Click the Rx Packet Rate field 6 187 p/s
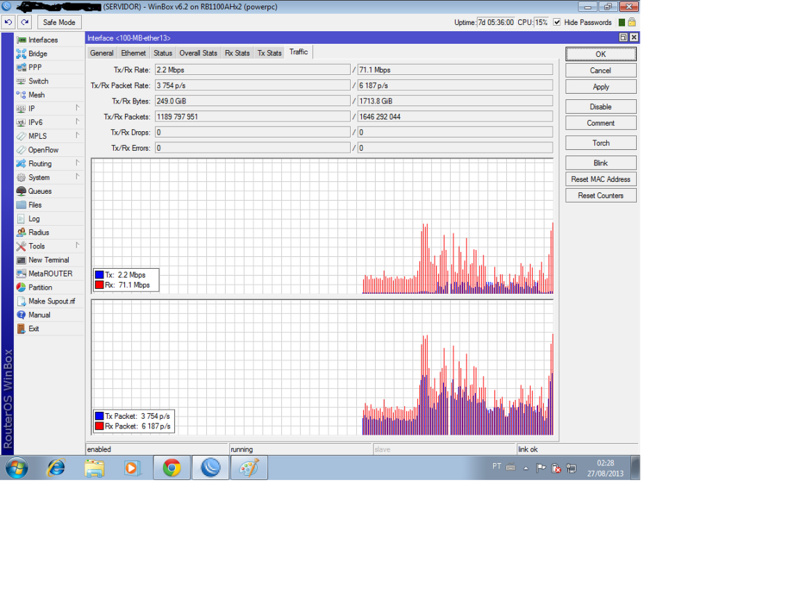The image size is (800, 600). tap(455, 86)
